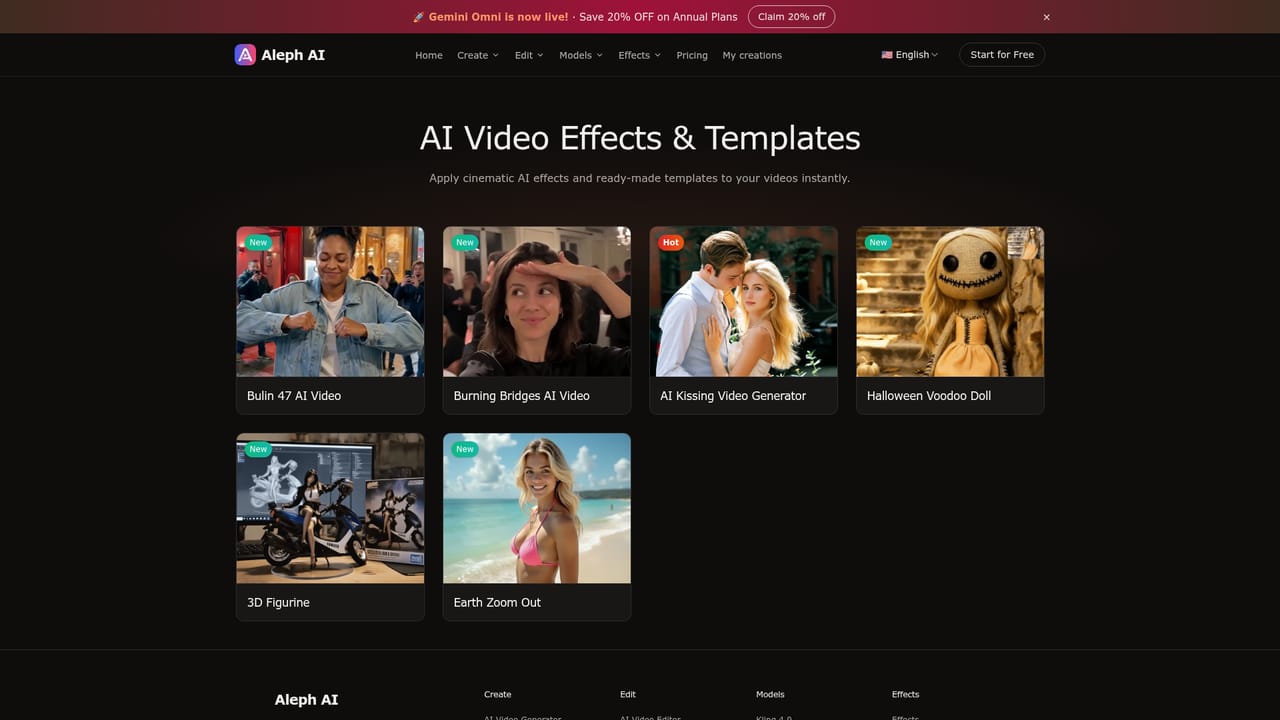Click the Aleph AI navbar brand name
The image size is (1280, 720).
(293, 55)
